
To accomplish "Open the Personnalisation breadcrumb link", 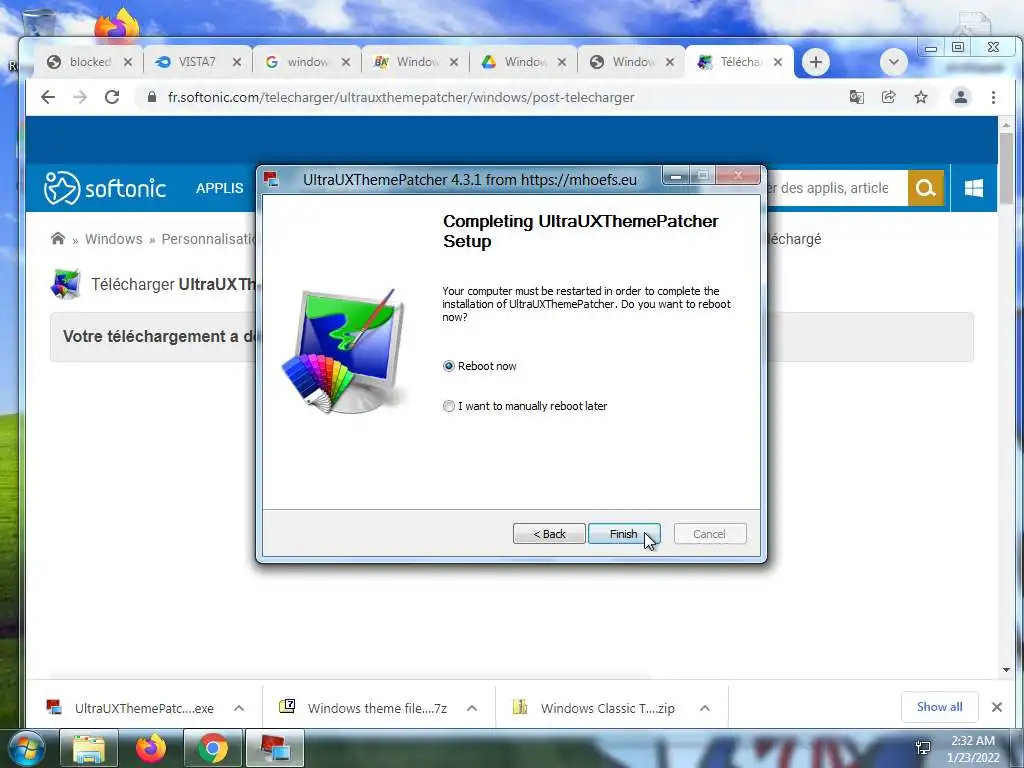I will click(x=208, y=239).
